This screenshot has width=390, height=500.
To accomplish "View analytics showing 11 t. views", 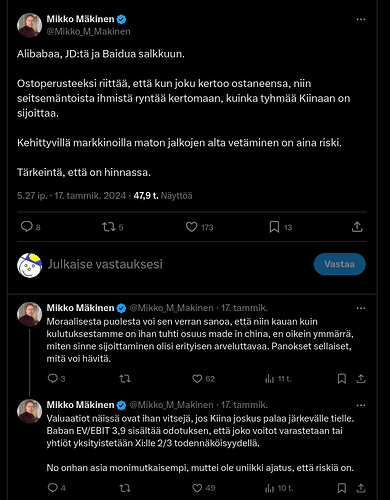I will click(x=278, y=379).
